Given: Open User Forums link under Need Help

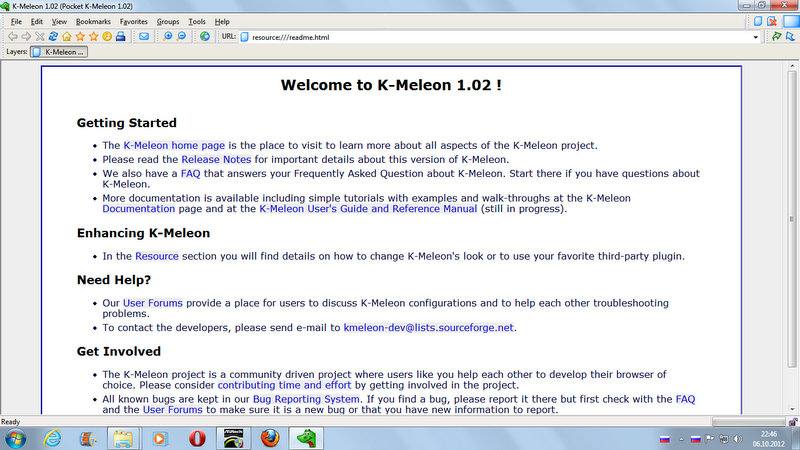Looking at the screenshot, I should (x=153, y=303).
